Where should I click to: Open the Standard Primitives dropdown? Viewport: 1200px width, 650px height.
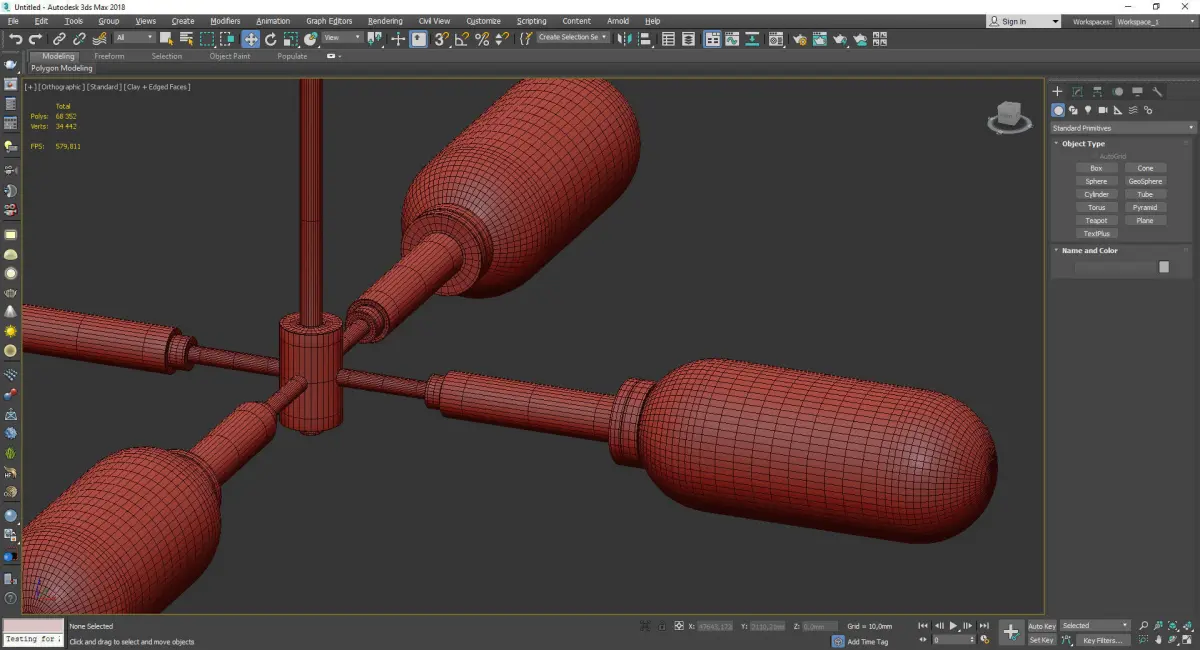click(1122, 128)
